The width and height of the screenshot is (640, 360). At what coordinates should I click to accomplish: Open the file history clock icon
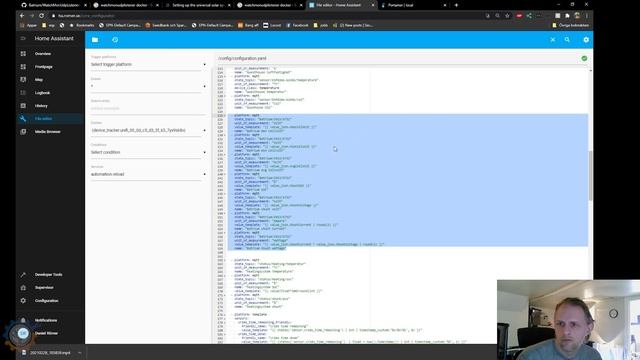[115, 40]
